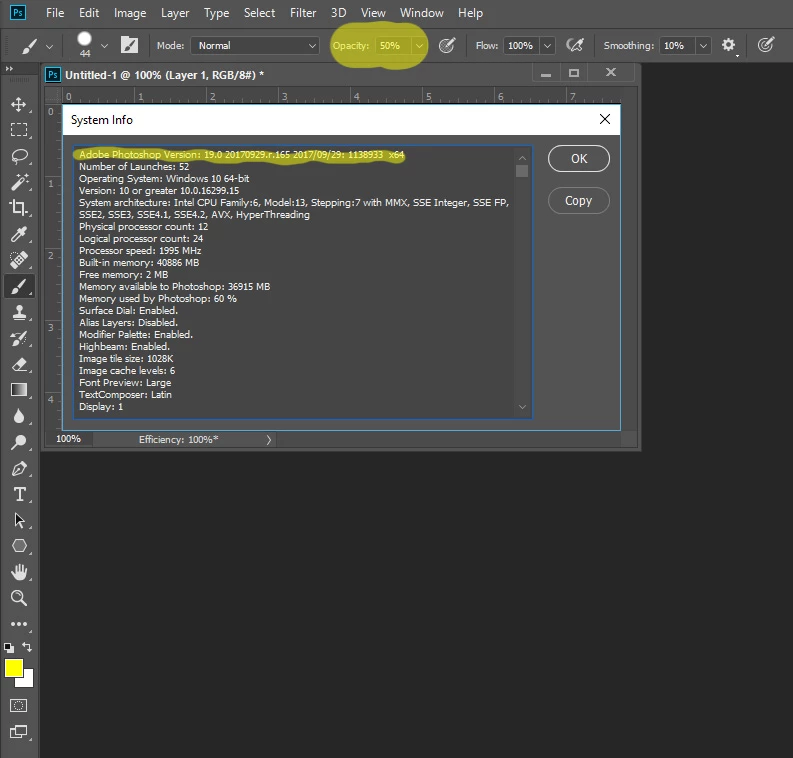Select the History Brush tool
This screenshot has width=793, height=758.
pyautogui.click(x=19, y=338)
